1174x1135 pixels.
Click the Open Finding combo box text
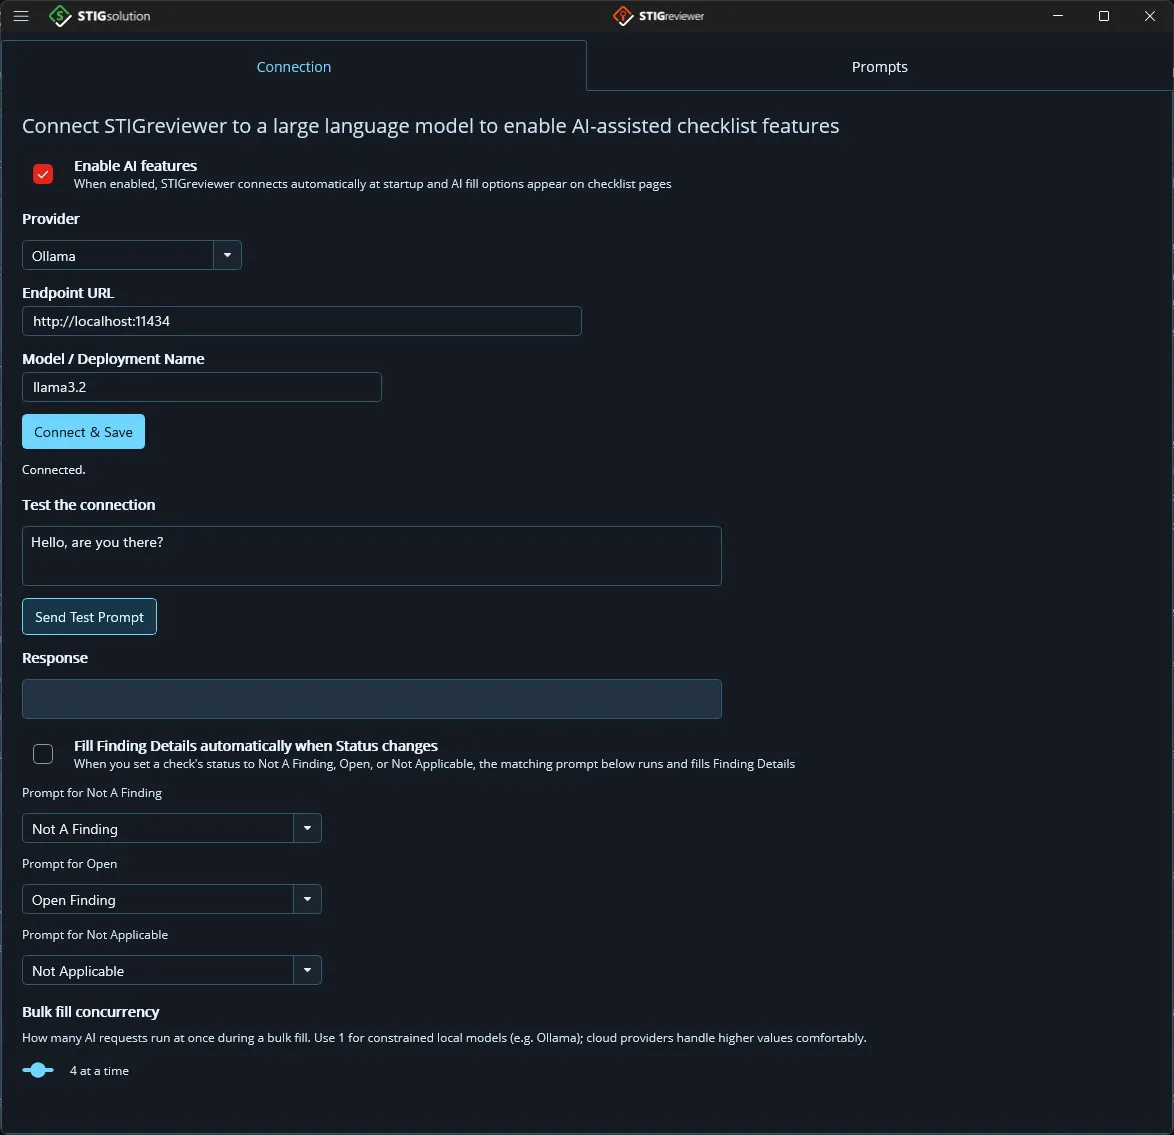73,900
